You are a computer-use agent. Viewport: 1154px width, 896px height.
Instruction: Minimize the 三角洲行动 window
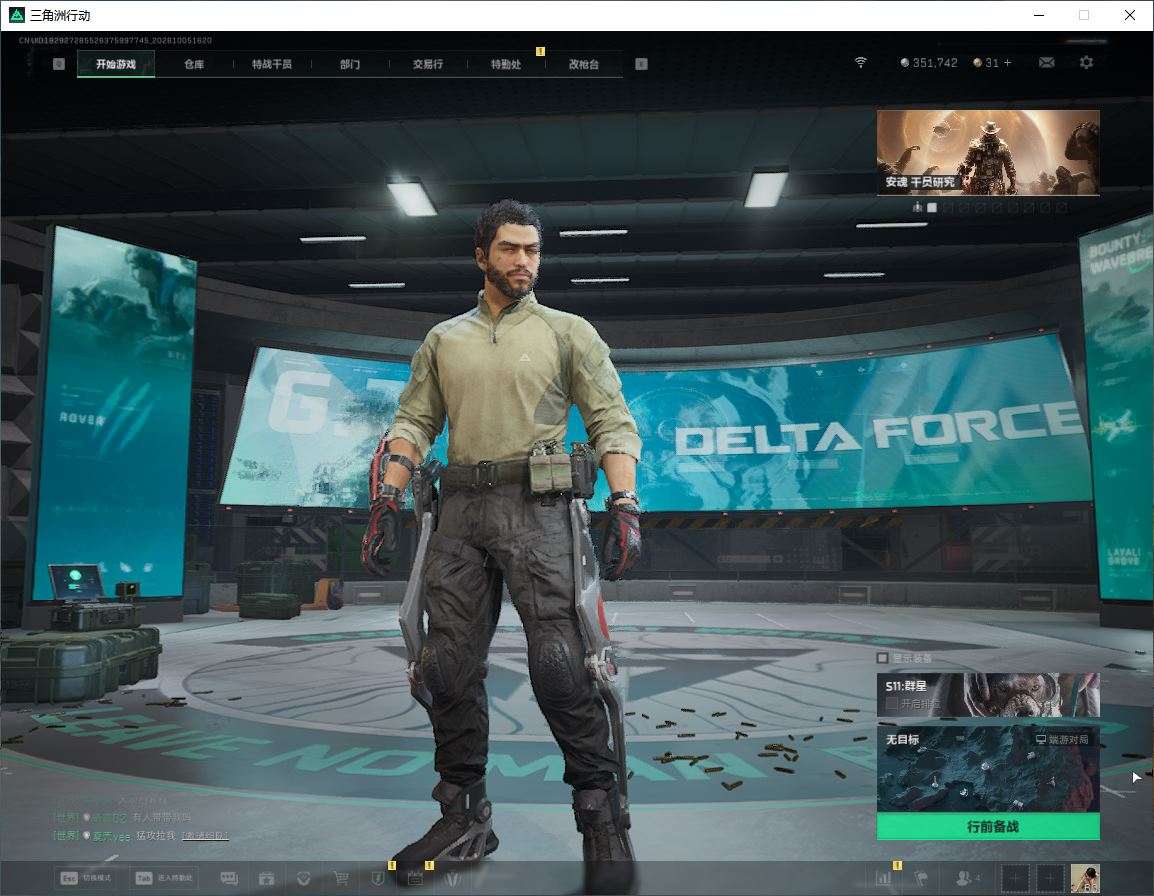(1039, 15)
